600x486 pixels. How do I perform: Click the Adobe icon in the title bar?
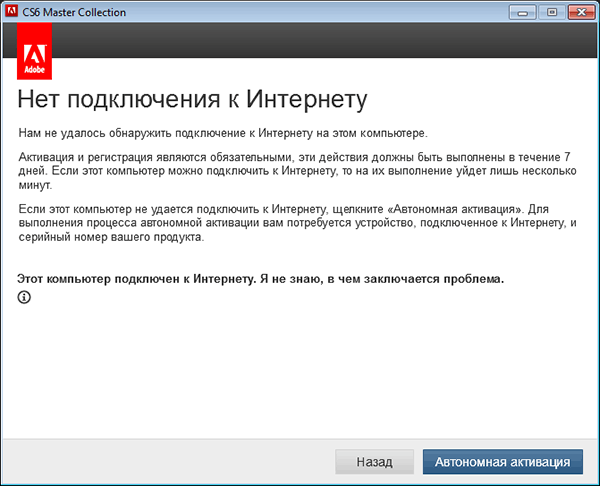point(11,11)
